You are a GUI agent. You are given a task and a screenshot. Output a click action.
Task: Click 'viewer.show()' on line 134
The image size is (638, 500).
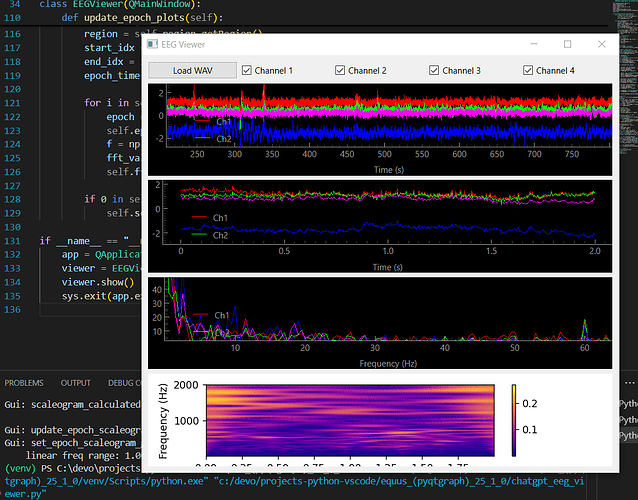coord(98,282)
